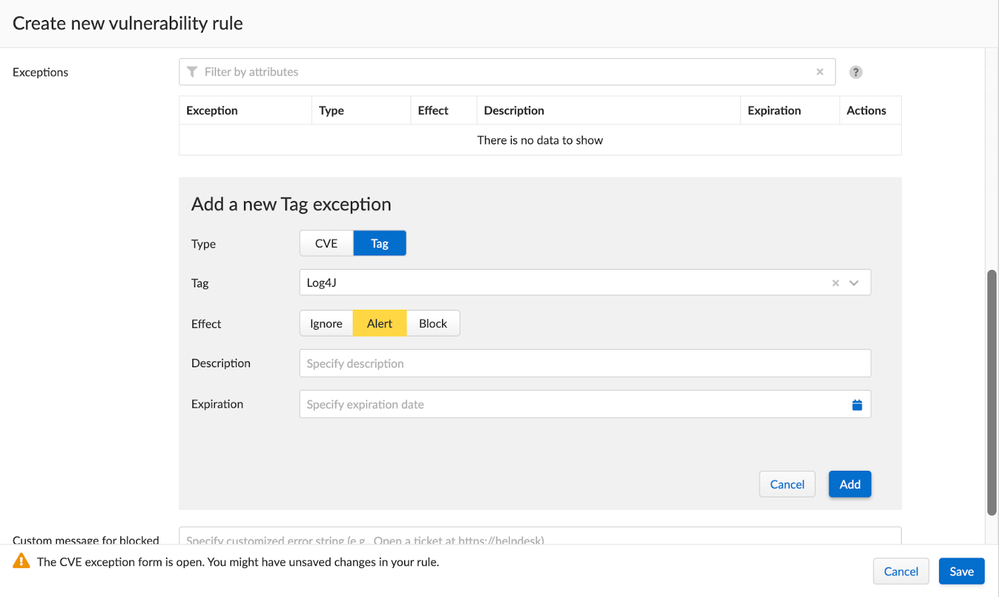Sort by the Exception column header
999x597 pixels.
pos(212,111)
